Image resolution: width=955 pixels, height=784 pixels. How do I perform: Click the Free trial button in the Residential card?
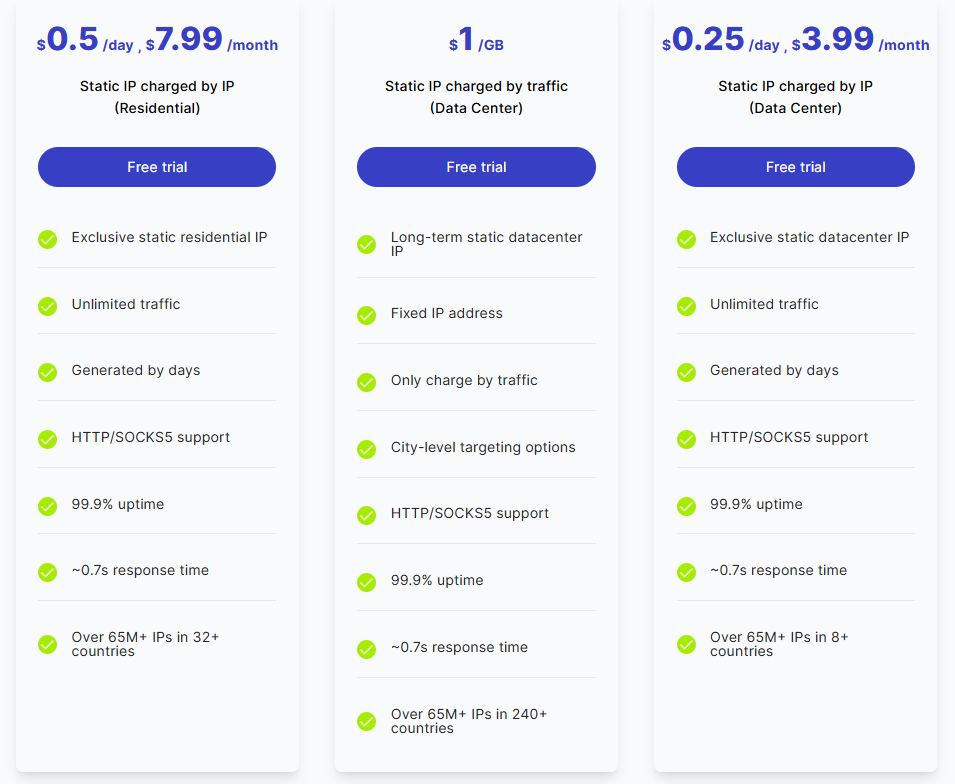[x=157, y=167]
